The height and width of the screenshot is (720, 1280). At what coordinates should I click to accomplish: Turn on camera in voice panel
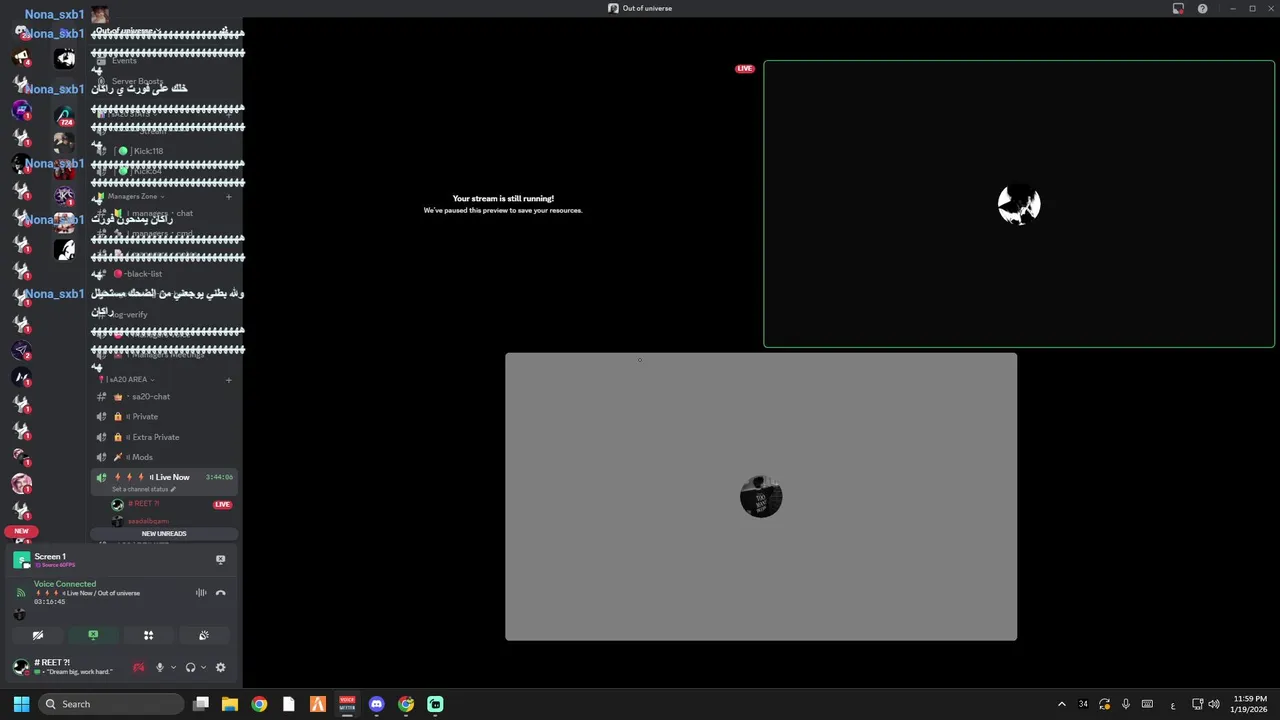[x=38, y=635]
